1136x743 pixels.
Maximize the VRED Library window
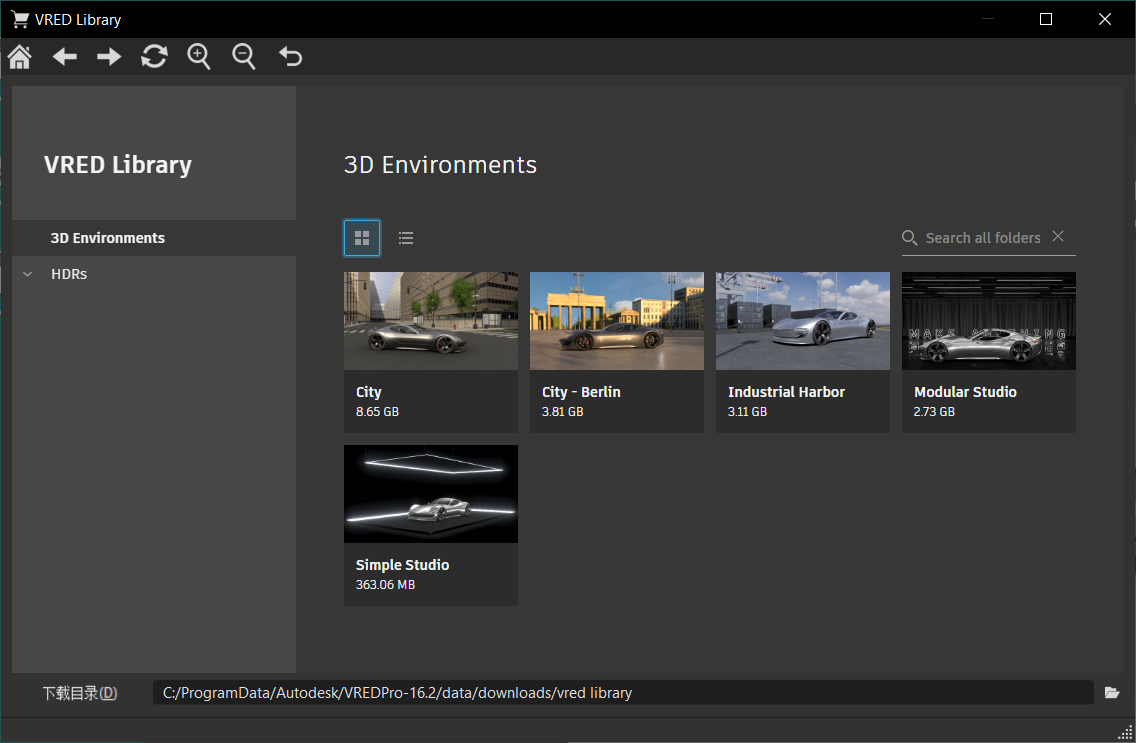[1045, 20]
